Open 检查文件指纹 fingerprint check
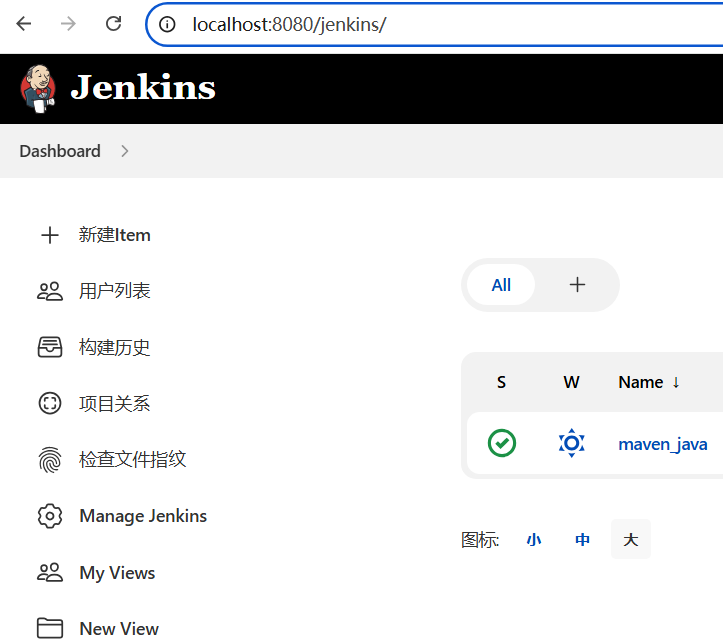This screenshot has width=723, height=641. (x=132, y=460)
